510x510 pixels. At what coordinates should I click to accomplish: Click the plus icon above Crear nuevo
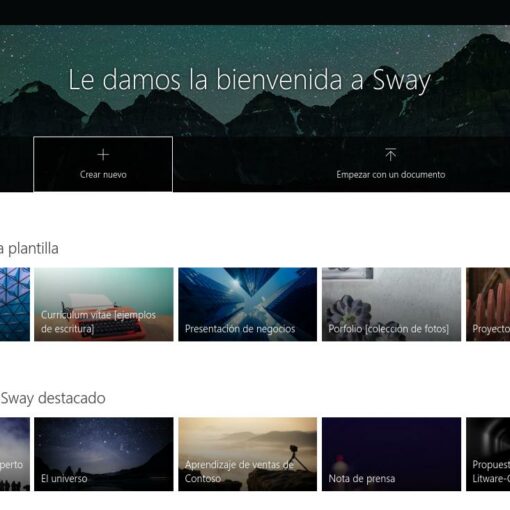click(x=103, y=155)
